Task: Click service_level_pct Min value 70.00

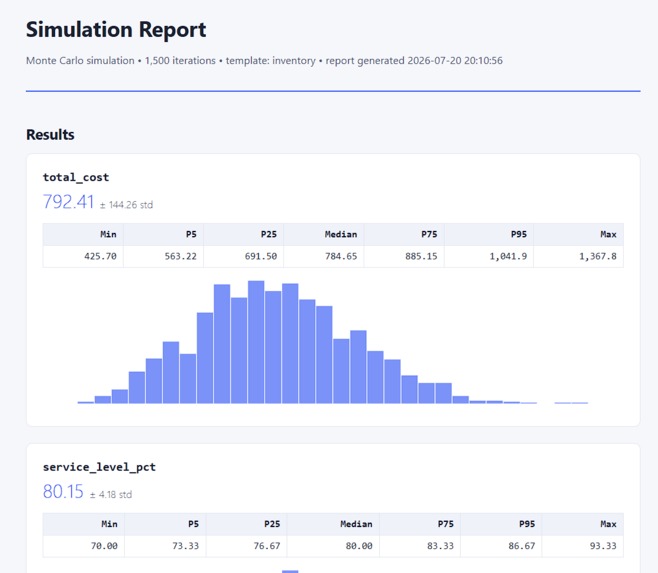Action: click(104, 546)
